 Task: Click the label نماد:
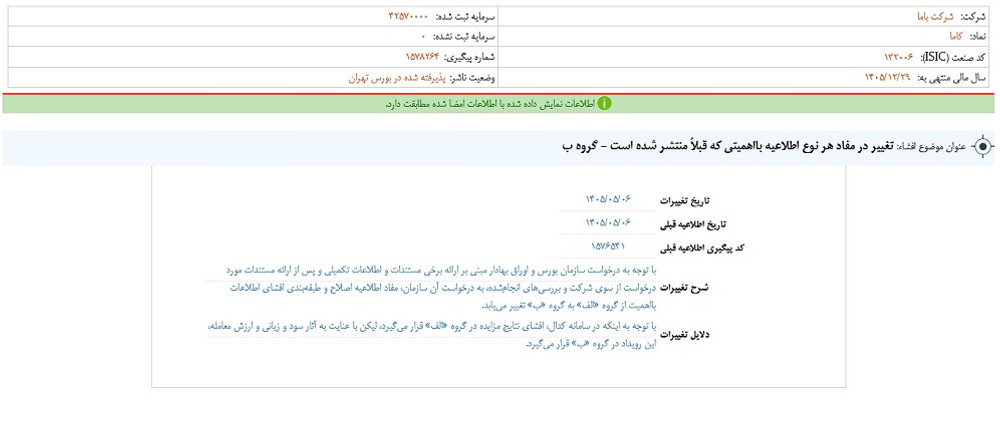(979, 38)
